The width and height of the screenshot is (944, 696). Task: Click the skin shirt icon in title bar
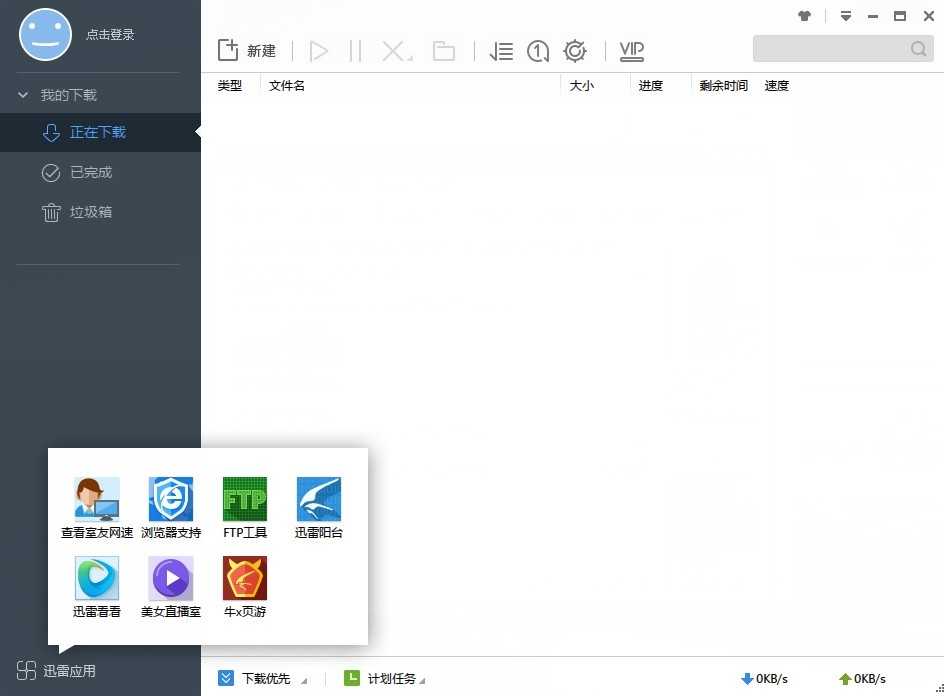point(805,16)
